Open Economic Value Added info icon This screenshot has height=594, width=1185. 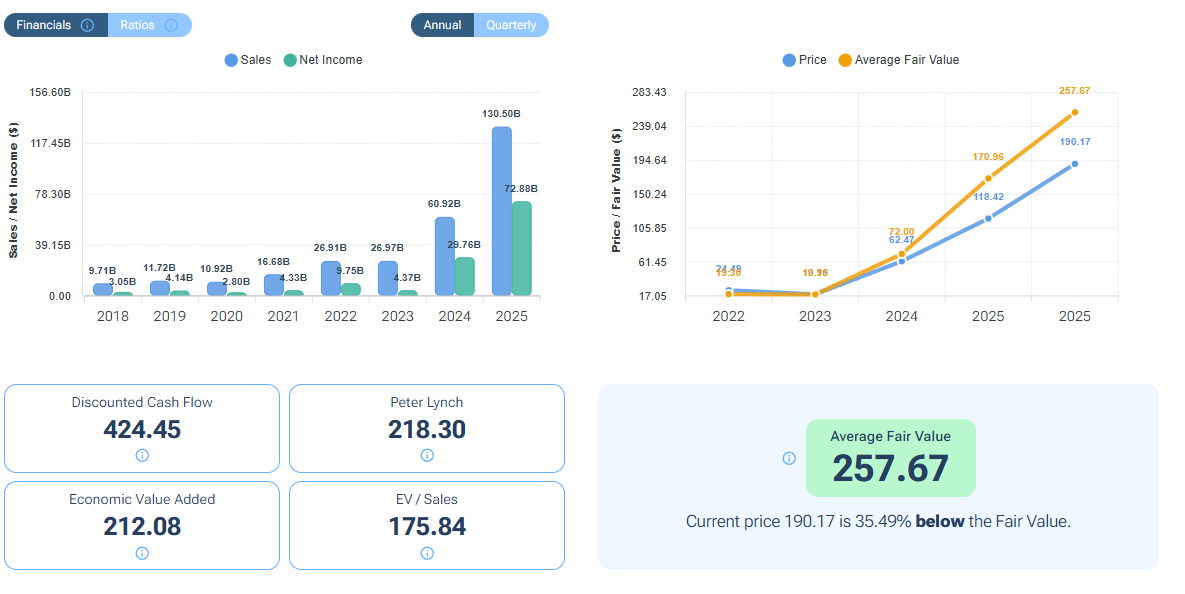(142, 553)
